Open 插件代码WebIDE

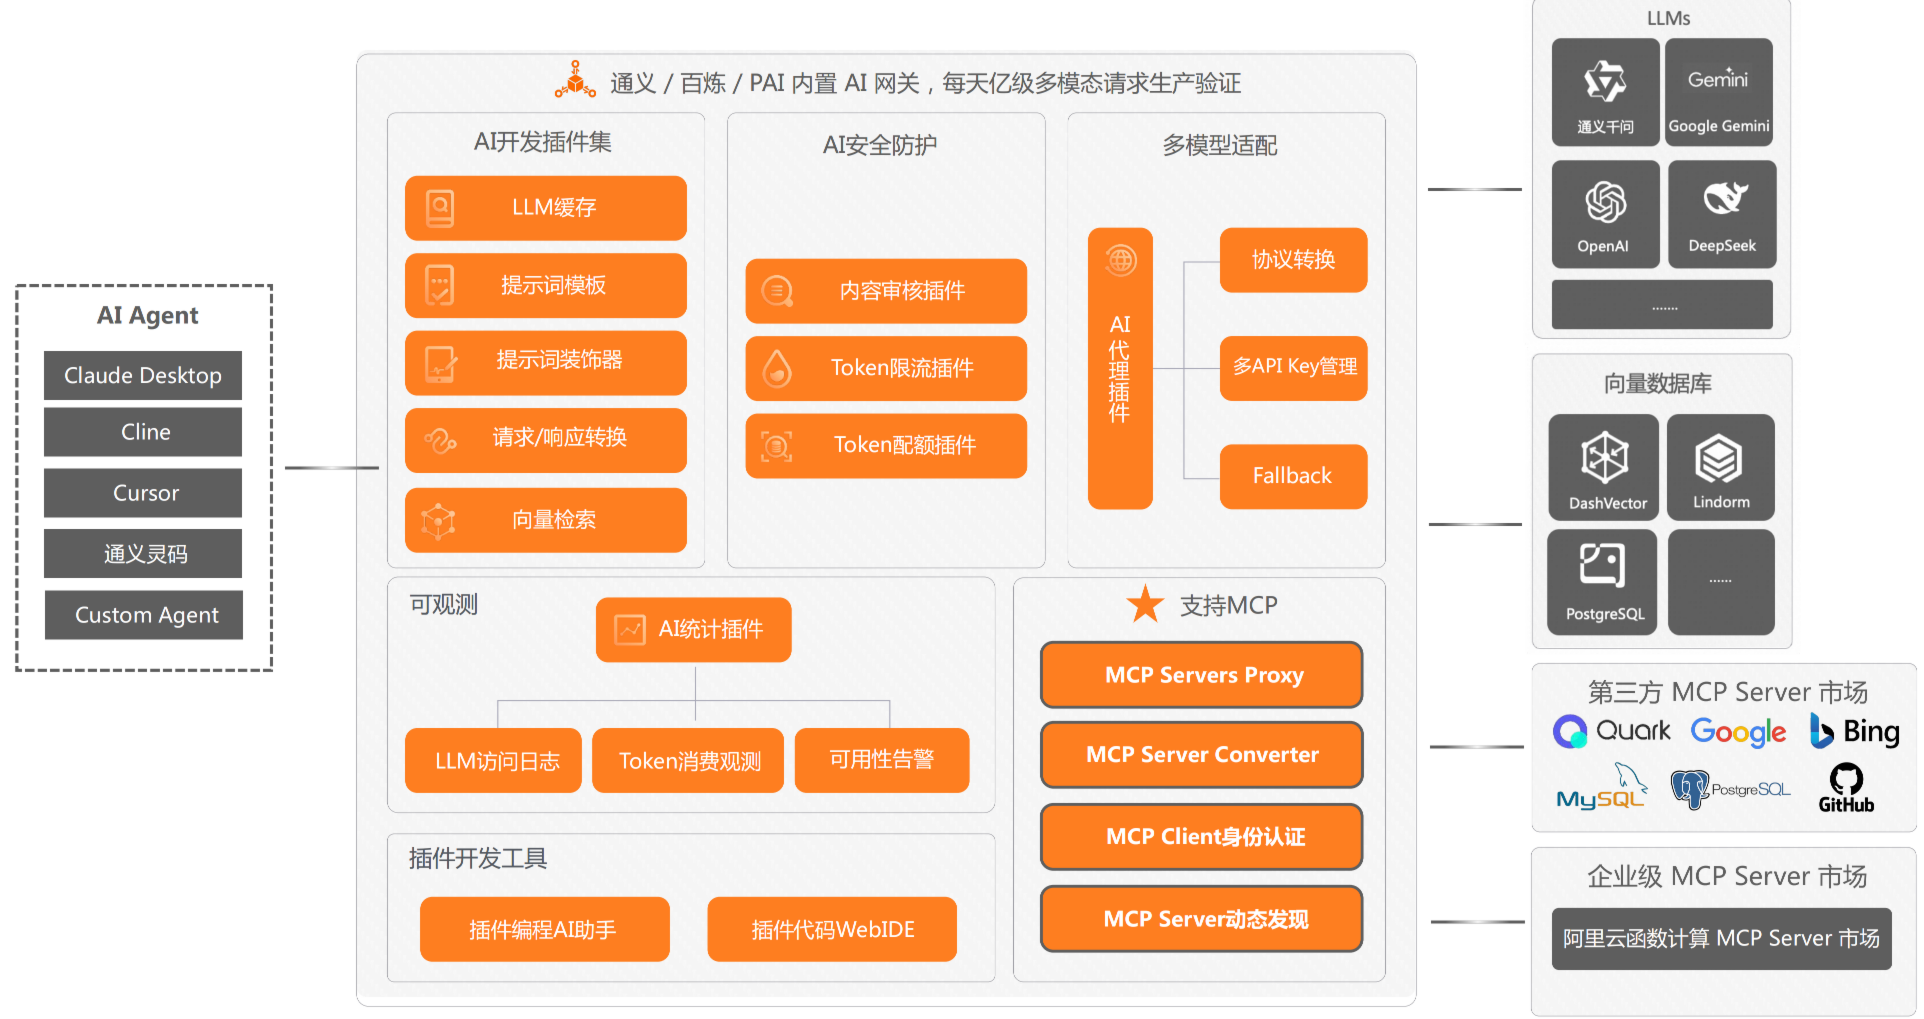(x=832, y=929)
